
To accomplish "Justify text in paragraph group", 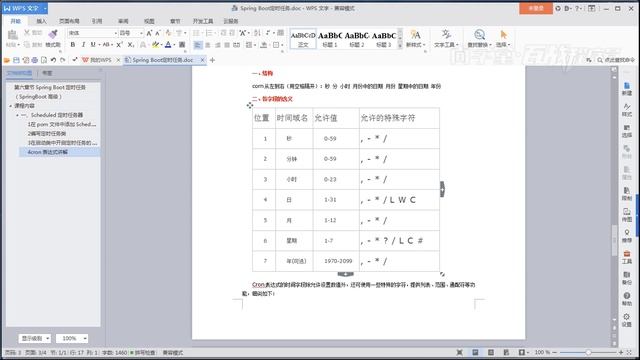I will 227,45.
